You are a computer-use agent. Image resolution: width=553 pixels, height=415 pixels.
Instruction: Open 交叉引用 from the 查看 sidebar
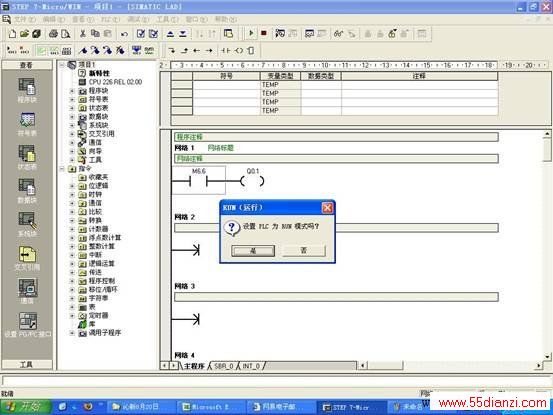pyautogui.click(x=27, y=258)
